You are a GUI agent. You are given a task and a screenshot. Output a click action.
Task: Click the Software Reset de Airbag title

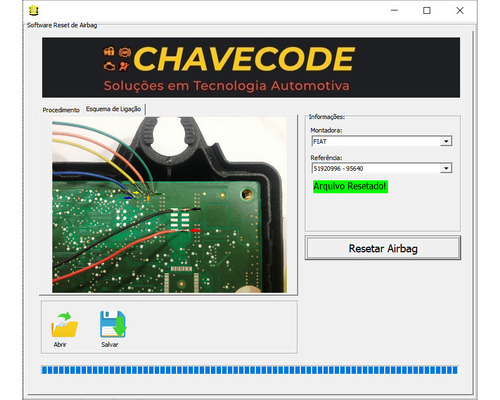point(62,25)
